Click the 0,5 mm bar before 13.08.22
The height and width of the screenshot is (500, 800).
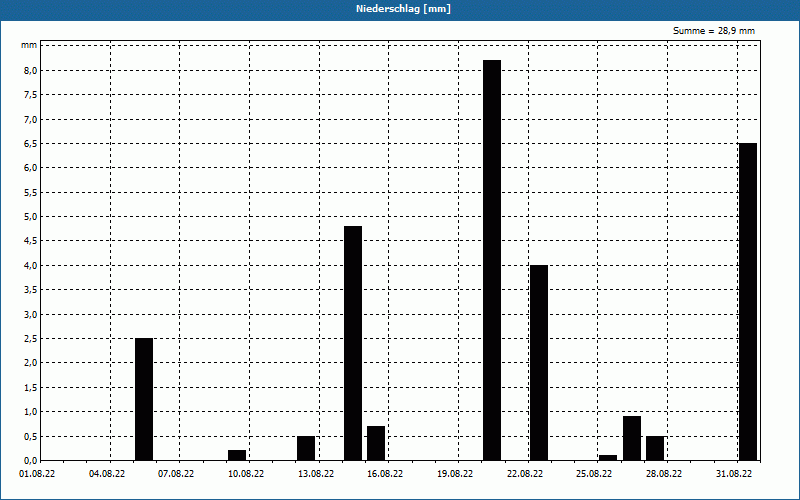coord(306,448)
